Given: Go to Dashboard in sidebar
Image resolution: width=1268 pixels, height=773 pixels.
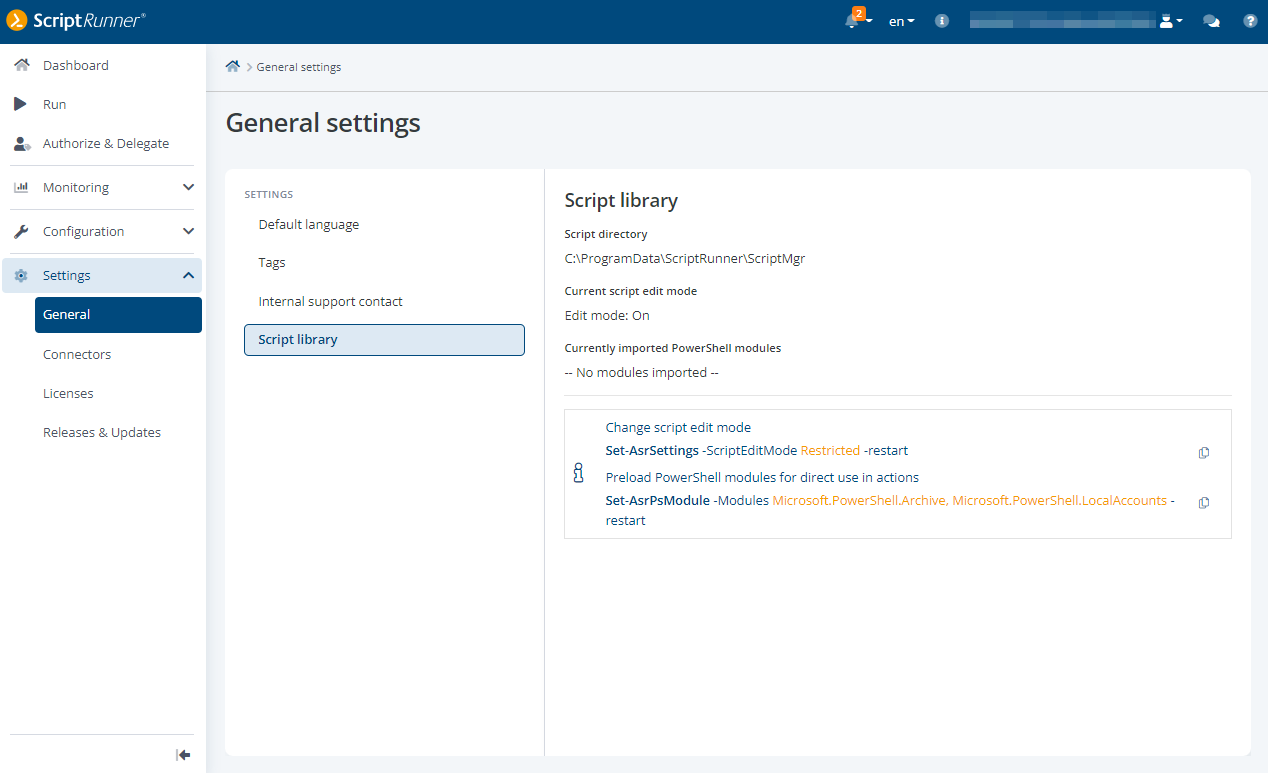Looking at the screenshot, I should (x=76, y=65).
